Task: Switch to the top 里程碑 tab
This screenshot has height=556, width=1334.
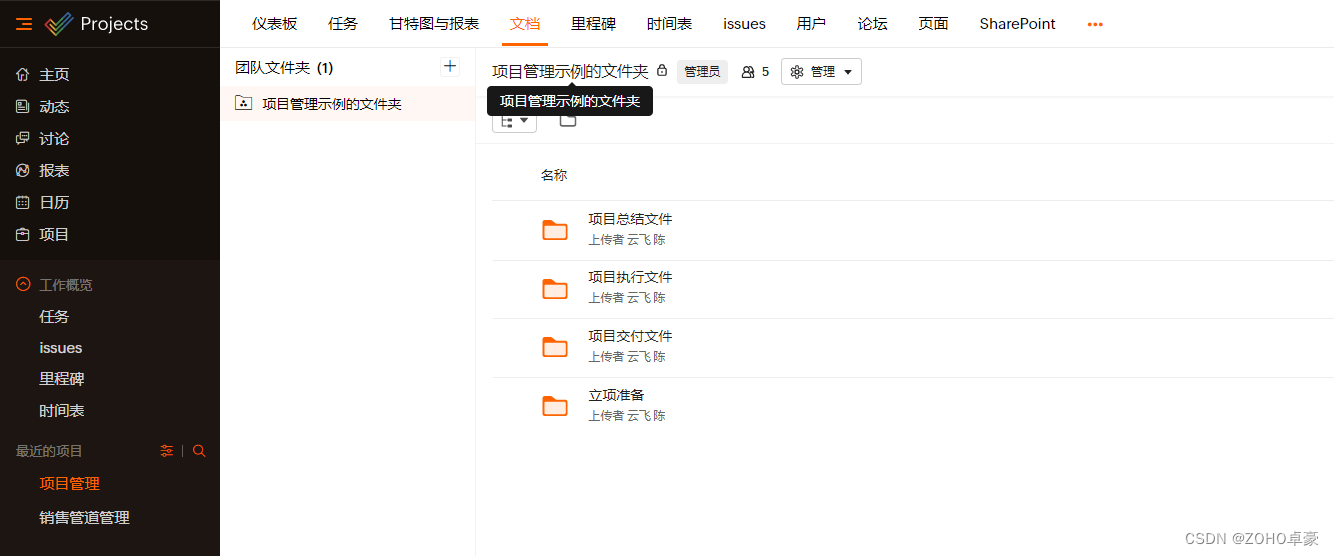Action: [x=594, y=24]
